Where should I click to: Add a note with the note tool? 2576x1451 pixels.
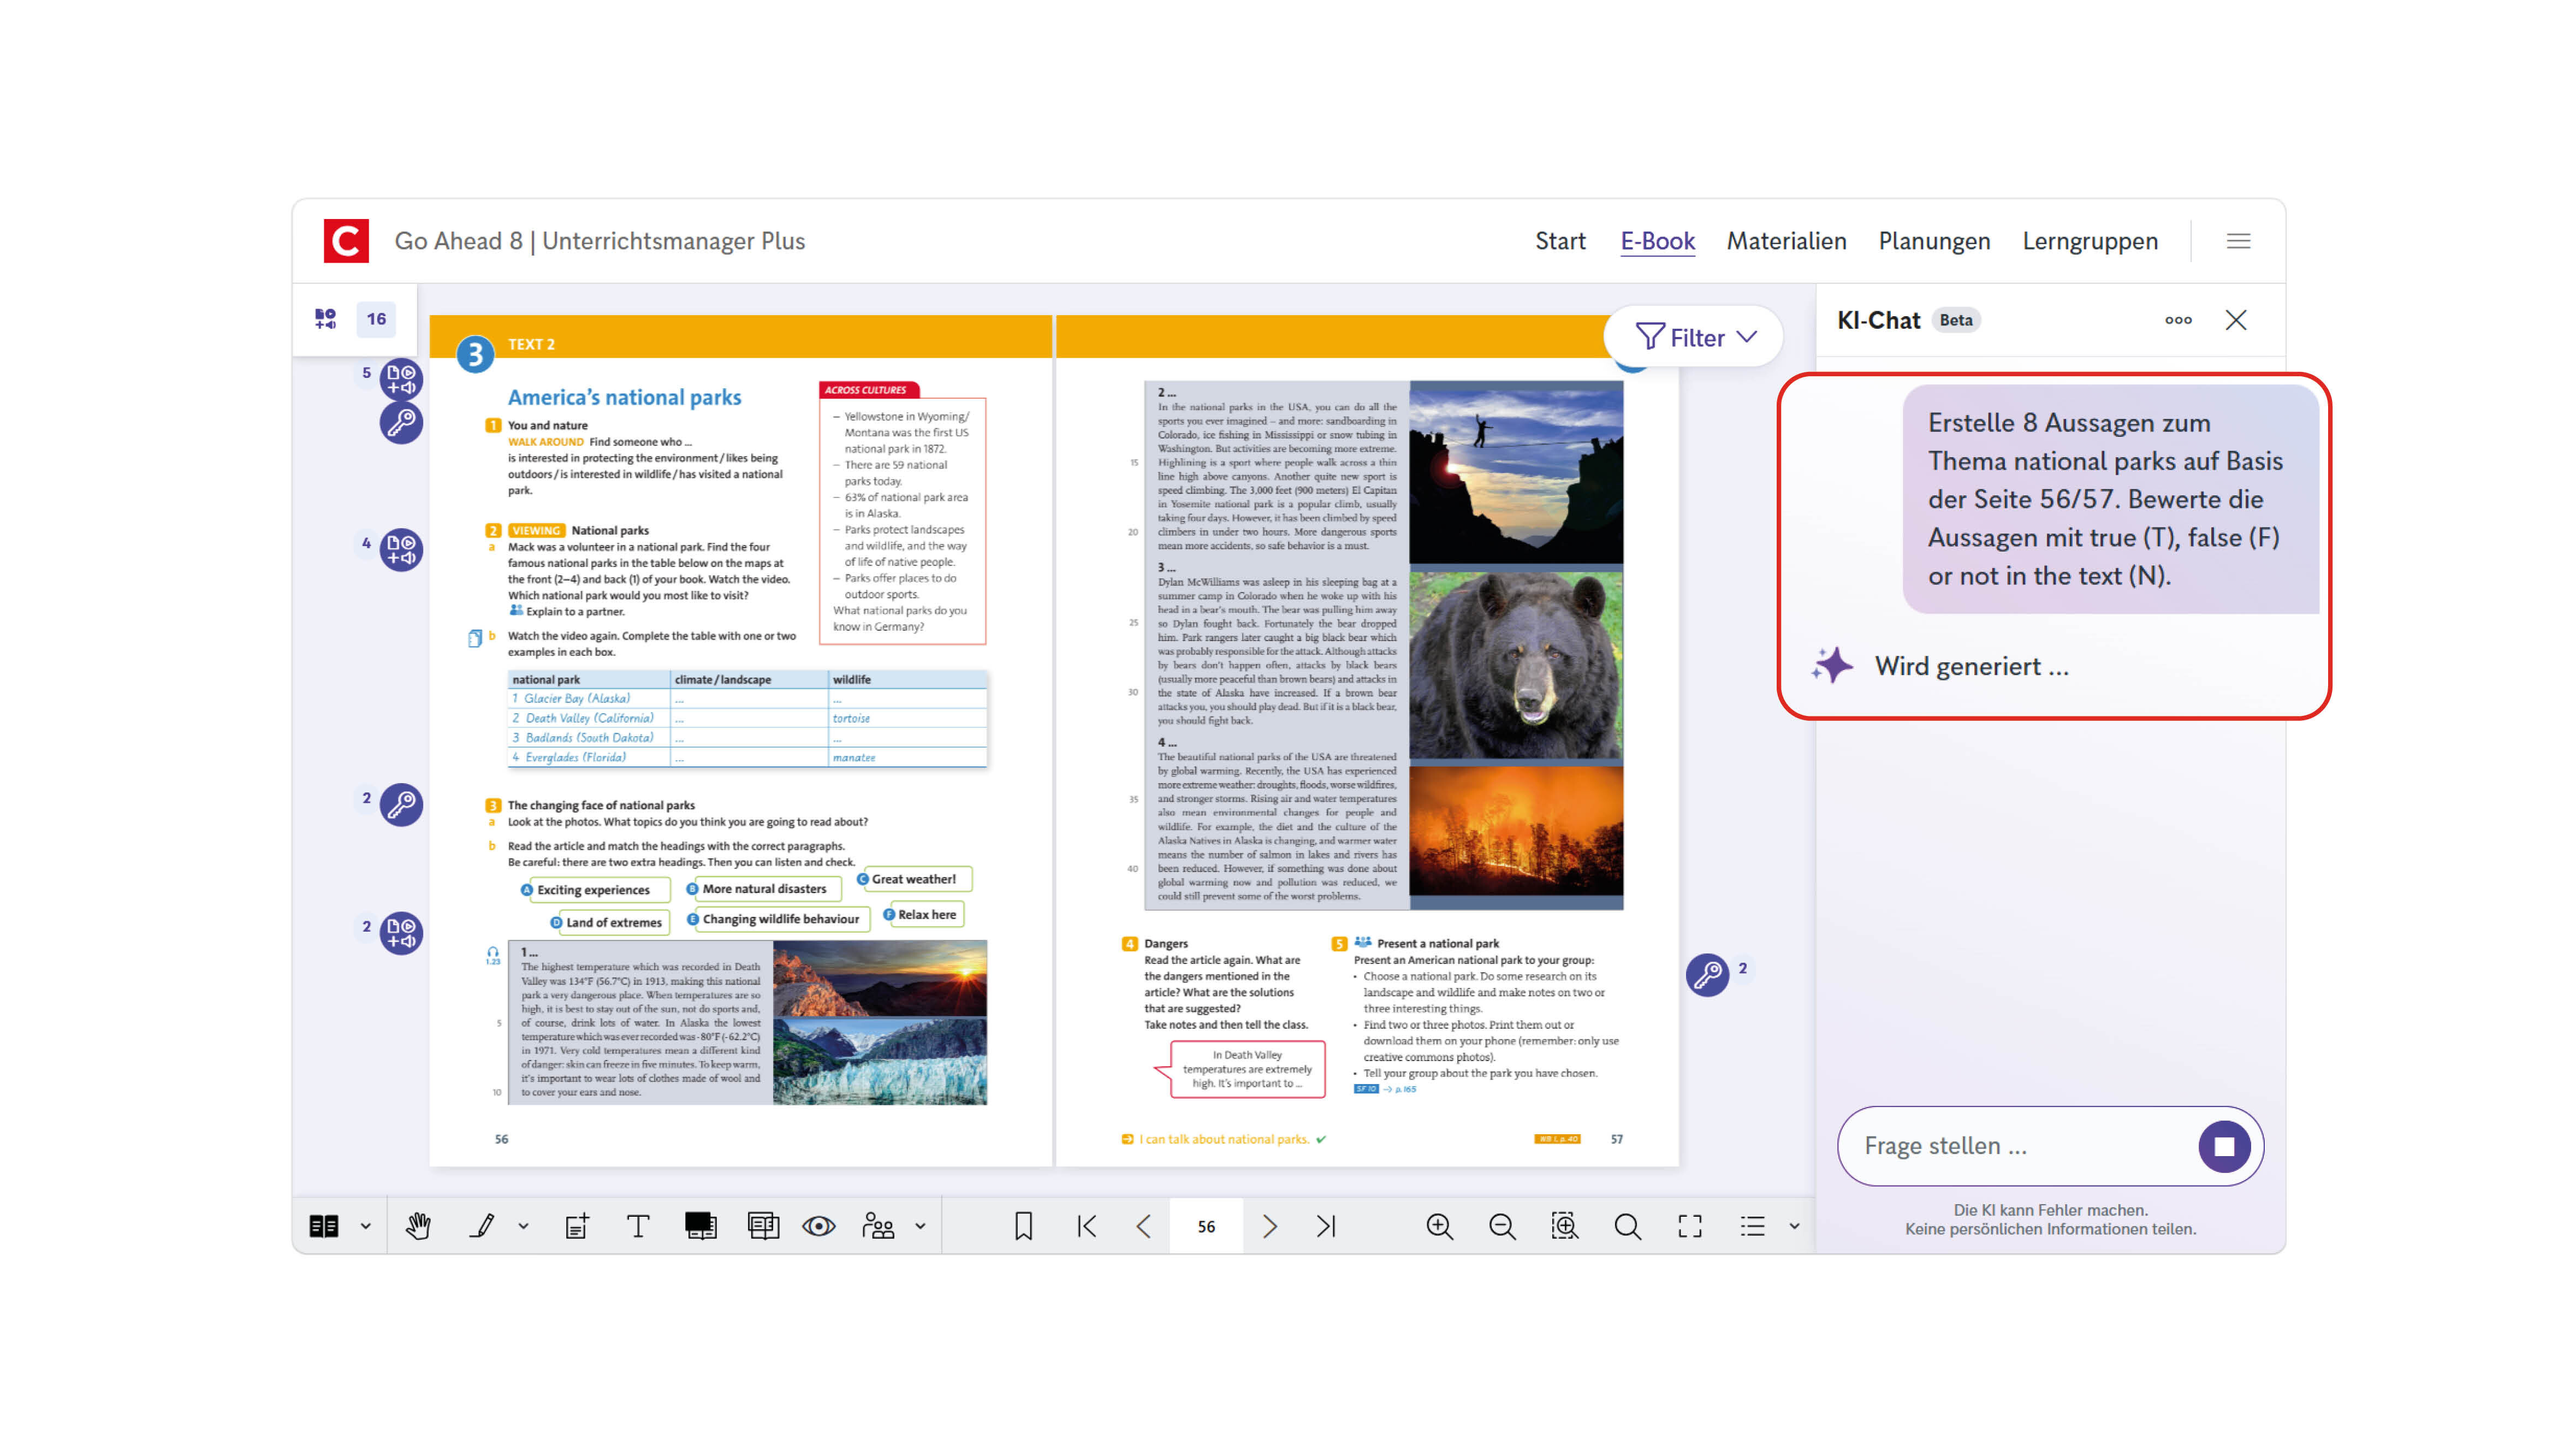coord(577,1226)
